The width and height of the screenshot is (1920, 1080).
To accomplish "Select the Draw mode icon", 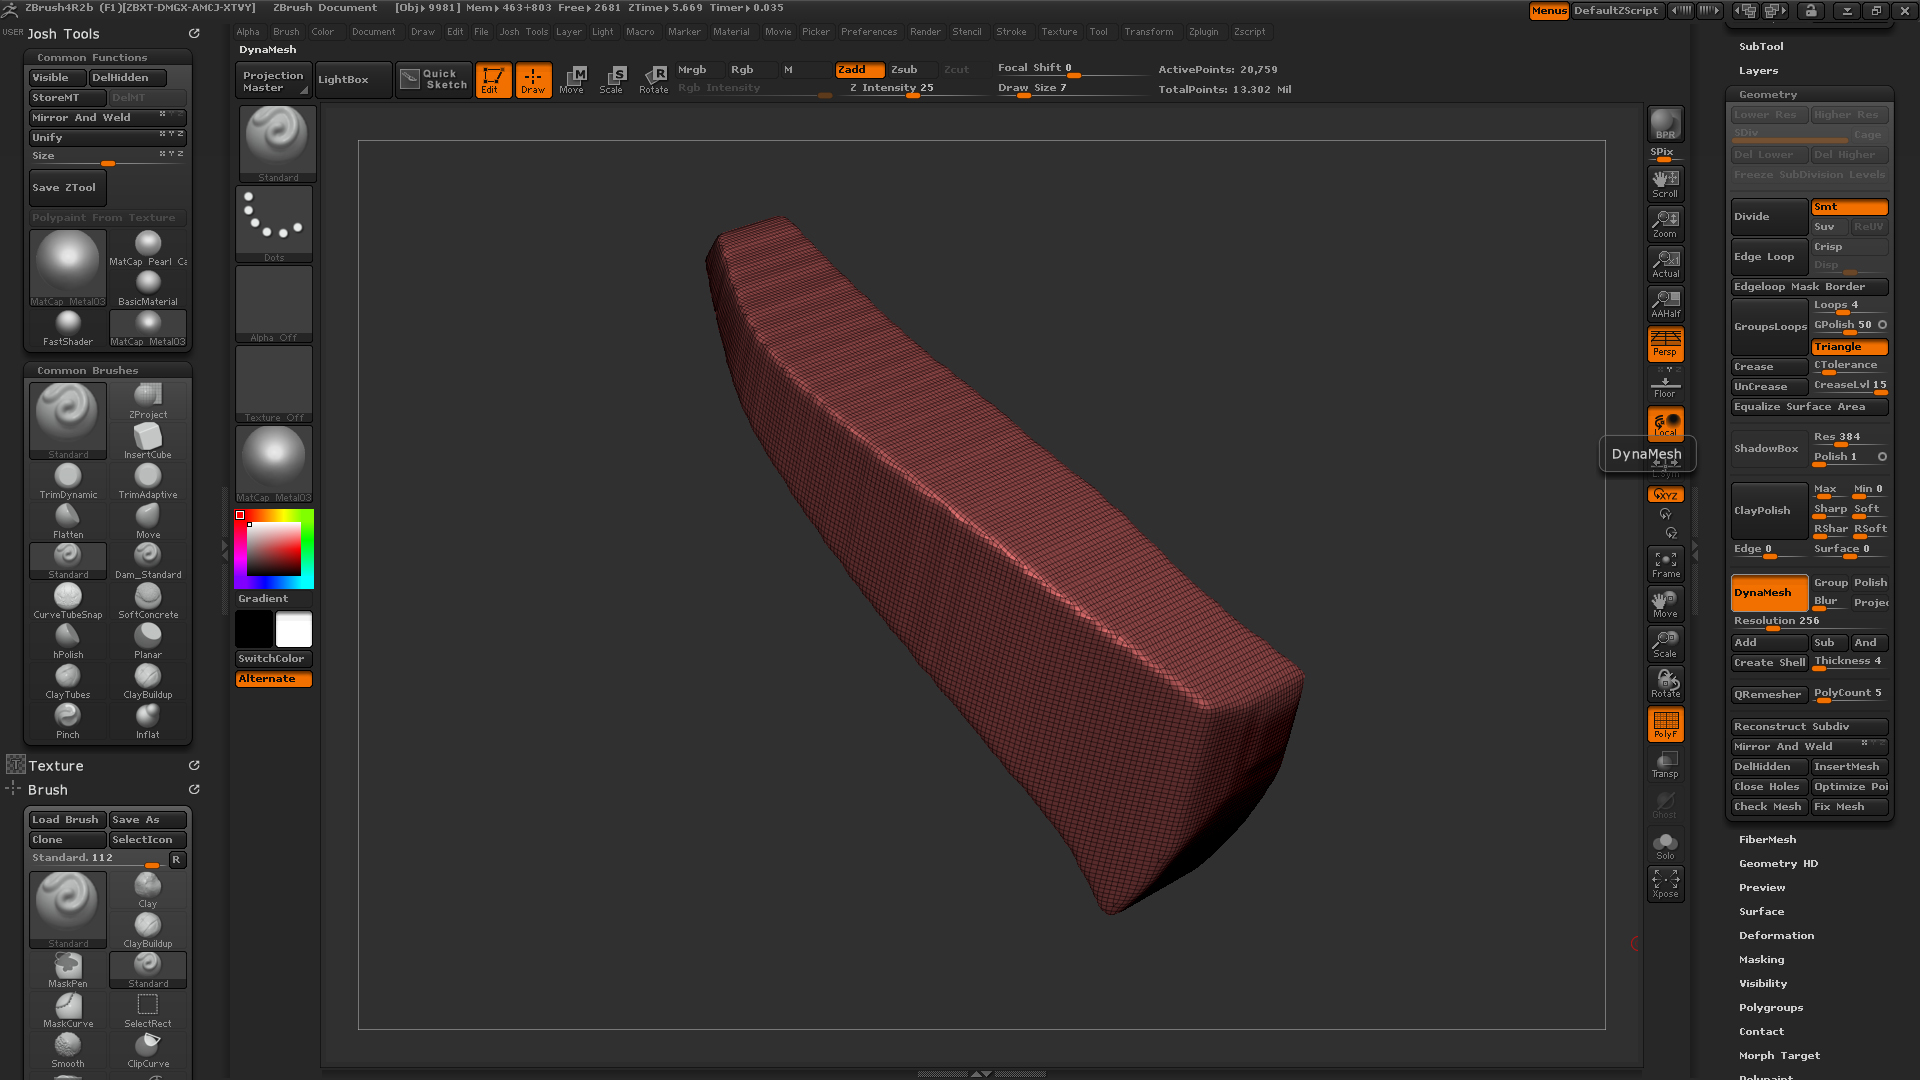I will 533,80.
